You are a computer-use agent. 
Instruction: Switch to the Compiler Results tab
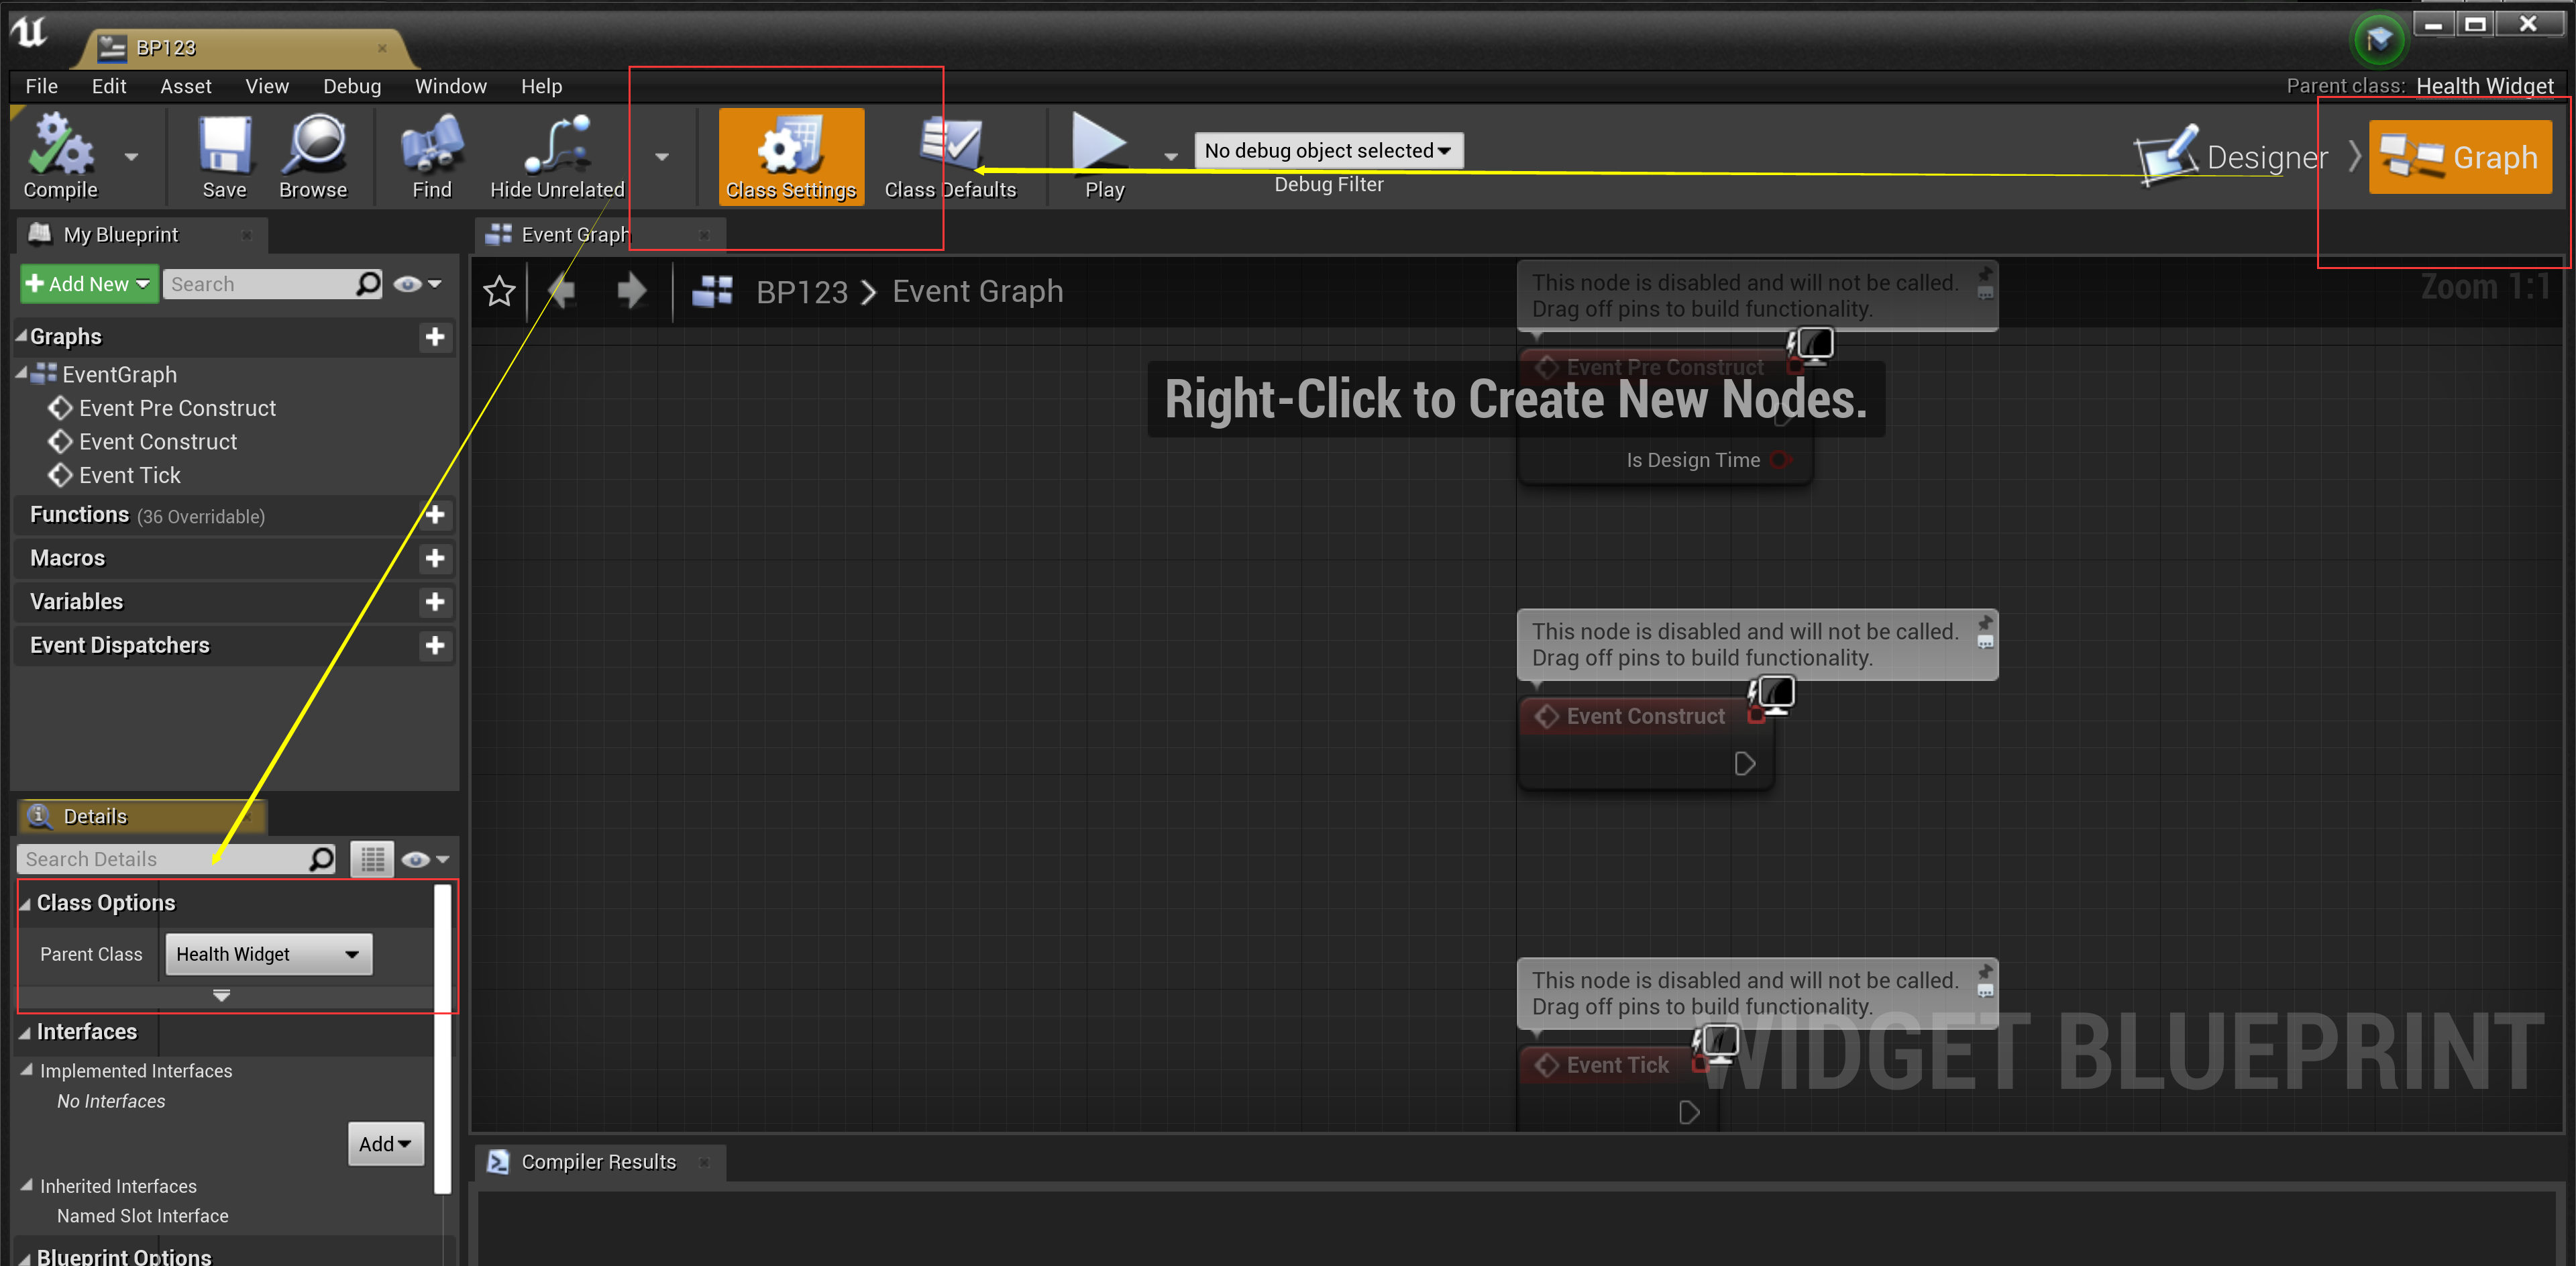point(598,1161)
